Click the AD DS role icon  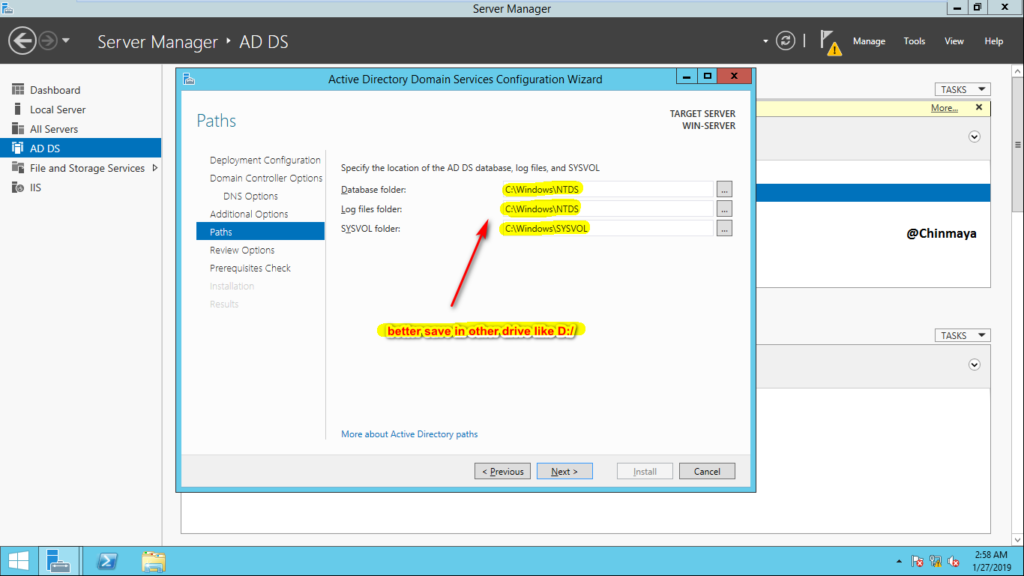click(18, 148)
